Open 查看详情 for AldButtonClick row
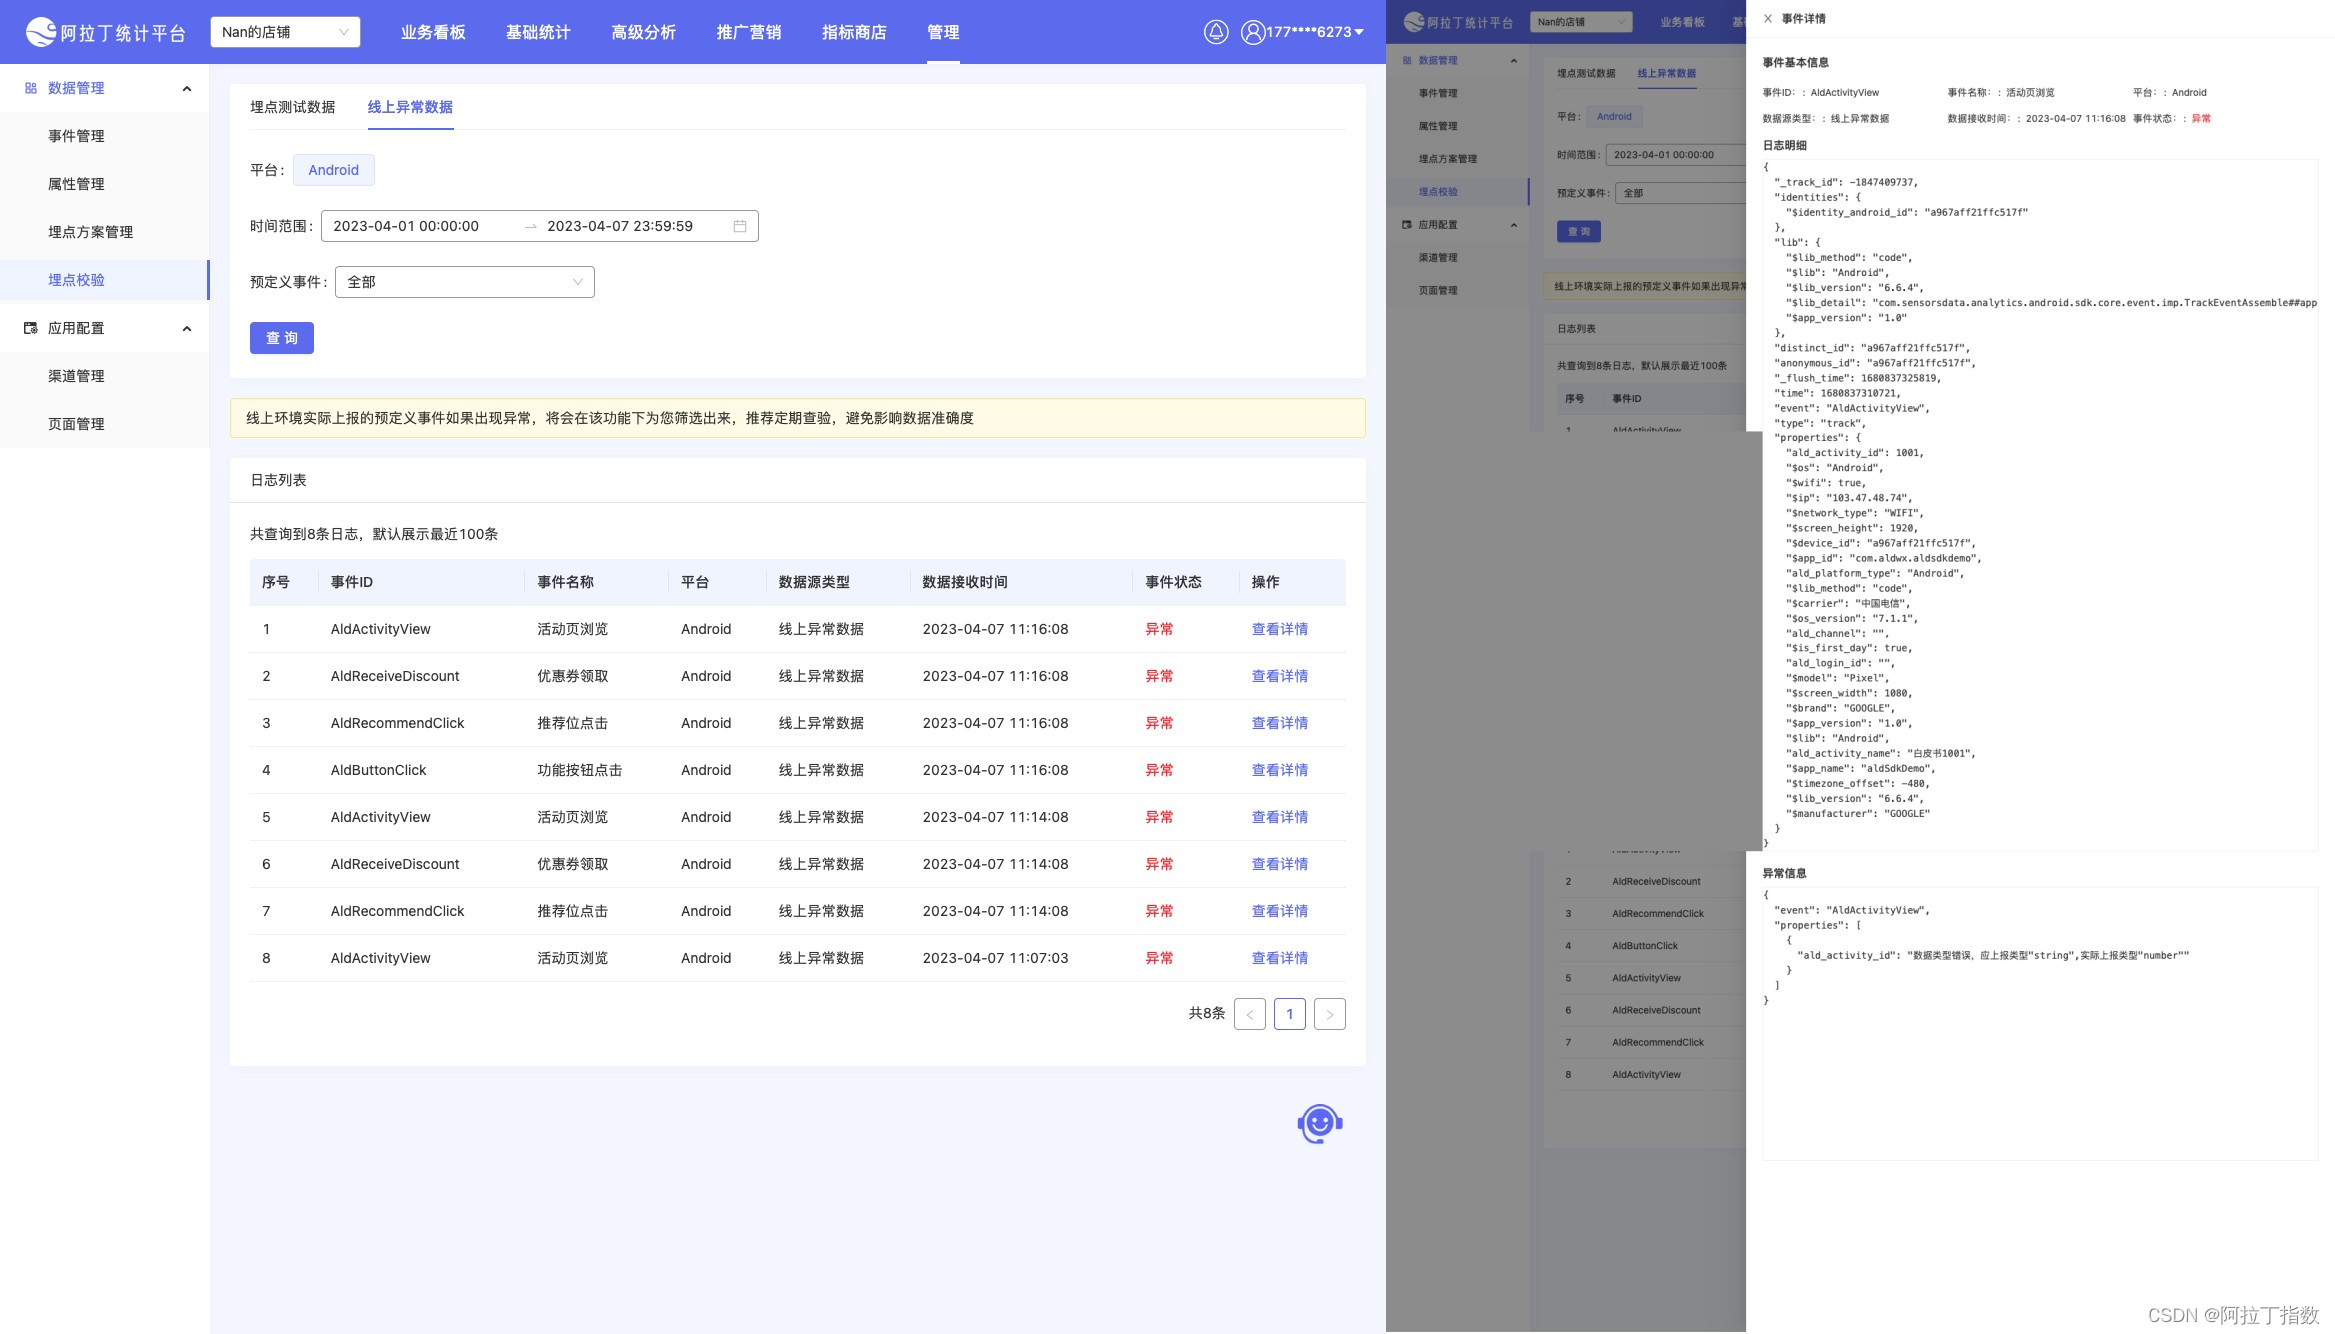 click(1279, 770)
